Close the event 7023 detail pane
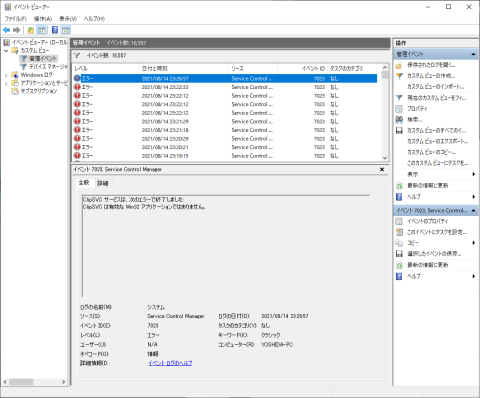The image size is (480, 398). coord(382,169)
